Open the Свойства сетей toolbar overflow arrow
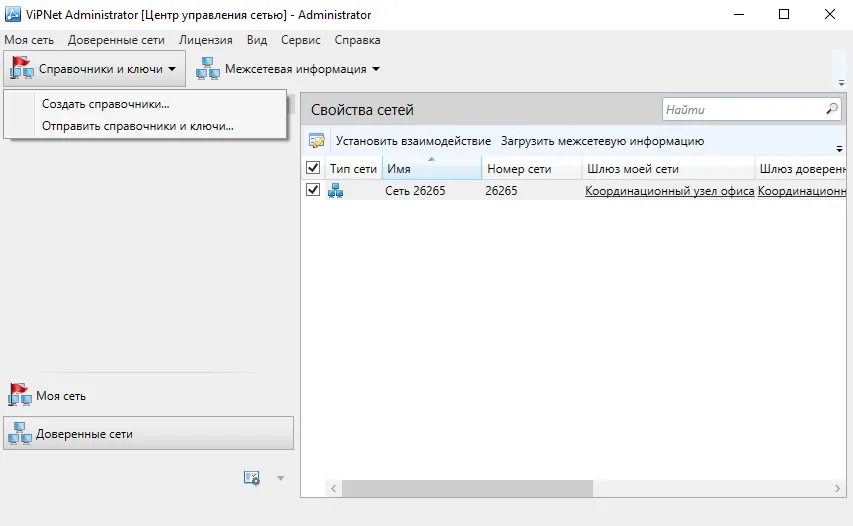853x526 pixels. (839, 148)
